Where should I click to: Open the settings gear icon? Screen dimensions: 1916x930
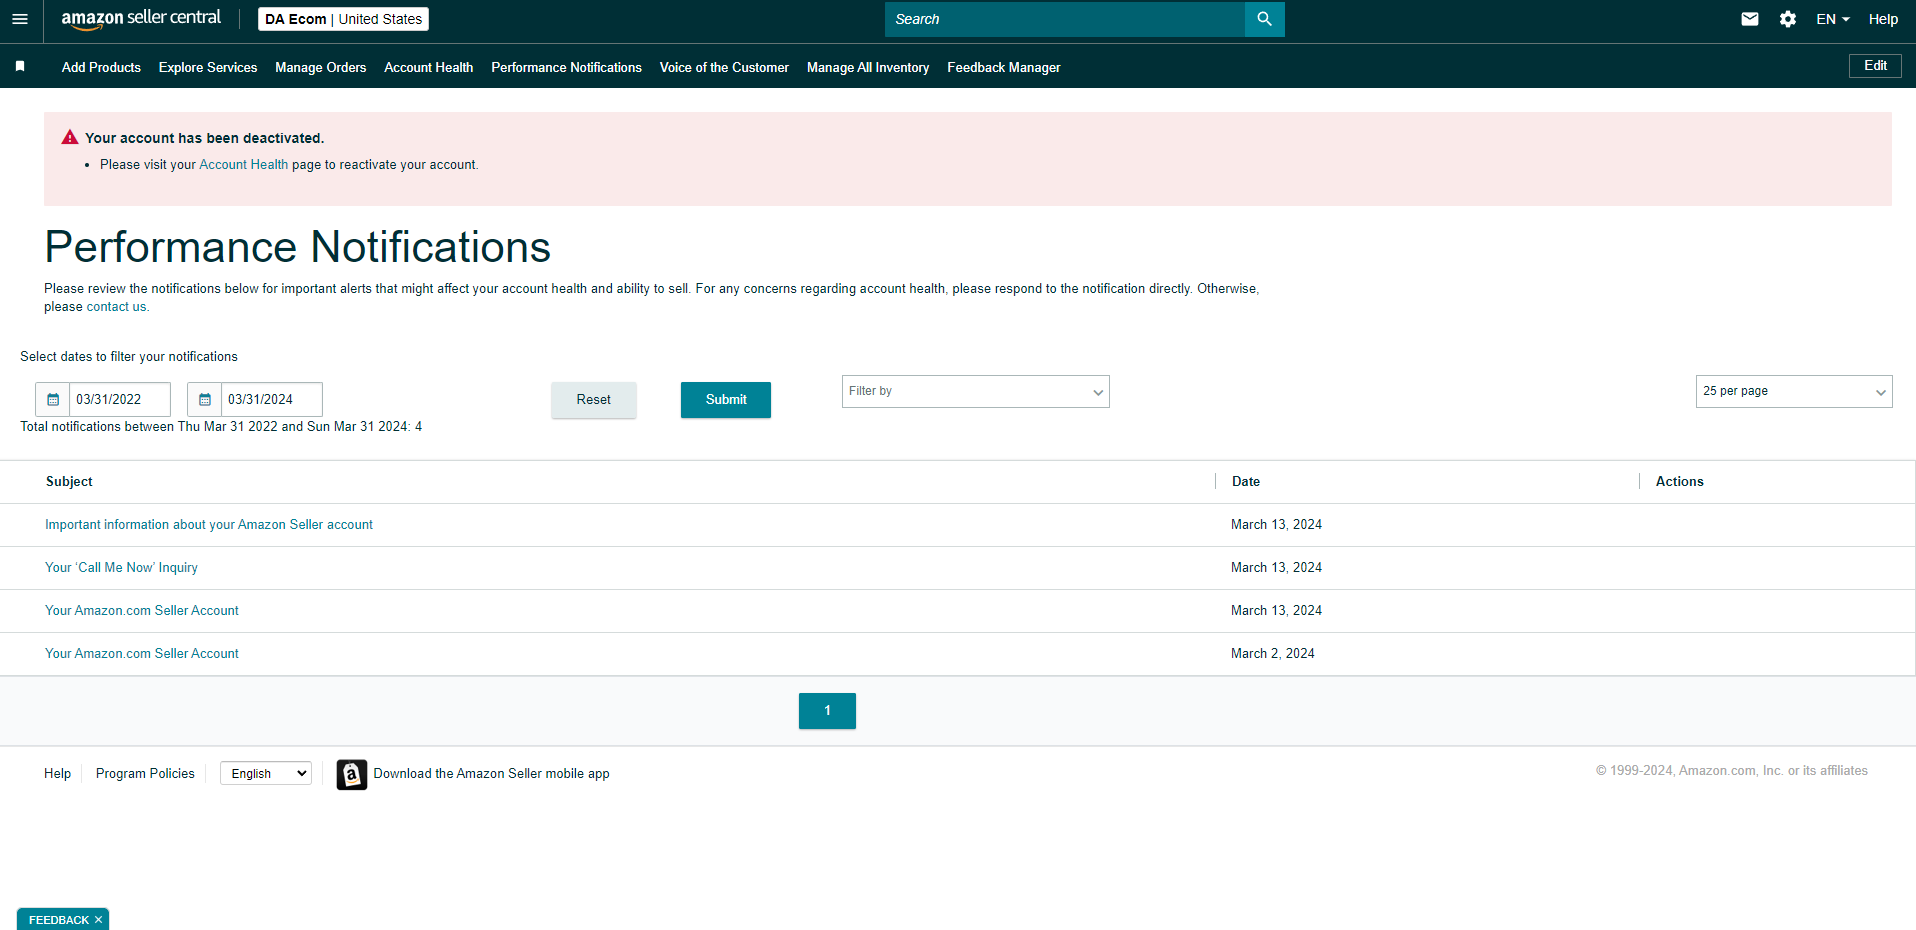[1787, 19]
